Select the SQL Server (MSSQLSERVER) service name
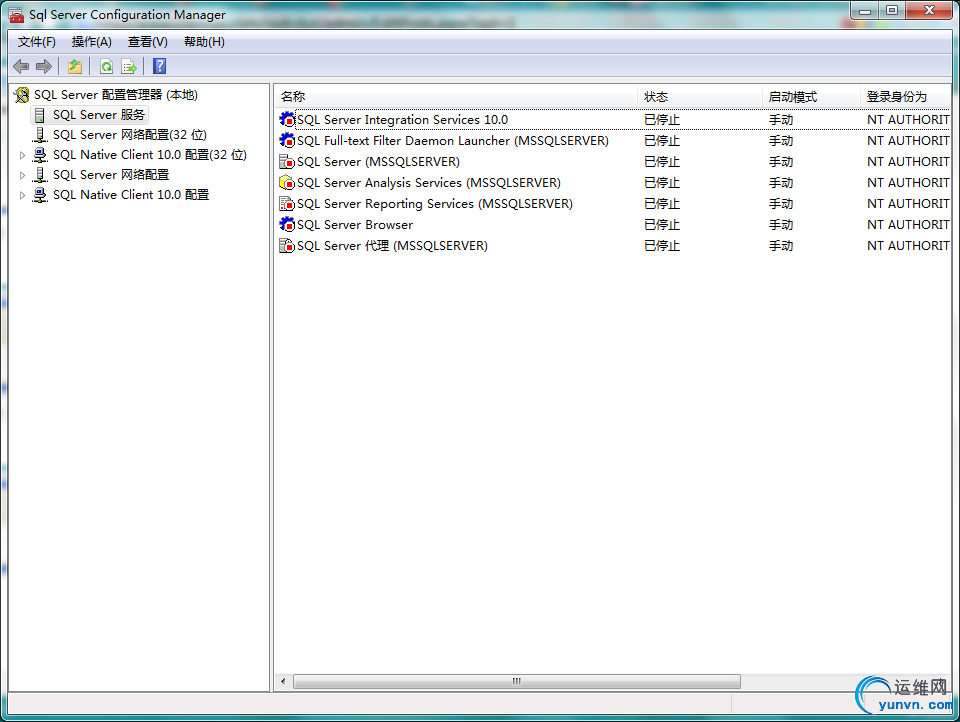This screenshot has height=722, width=960. 378,162
